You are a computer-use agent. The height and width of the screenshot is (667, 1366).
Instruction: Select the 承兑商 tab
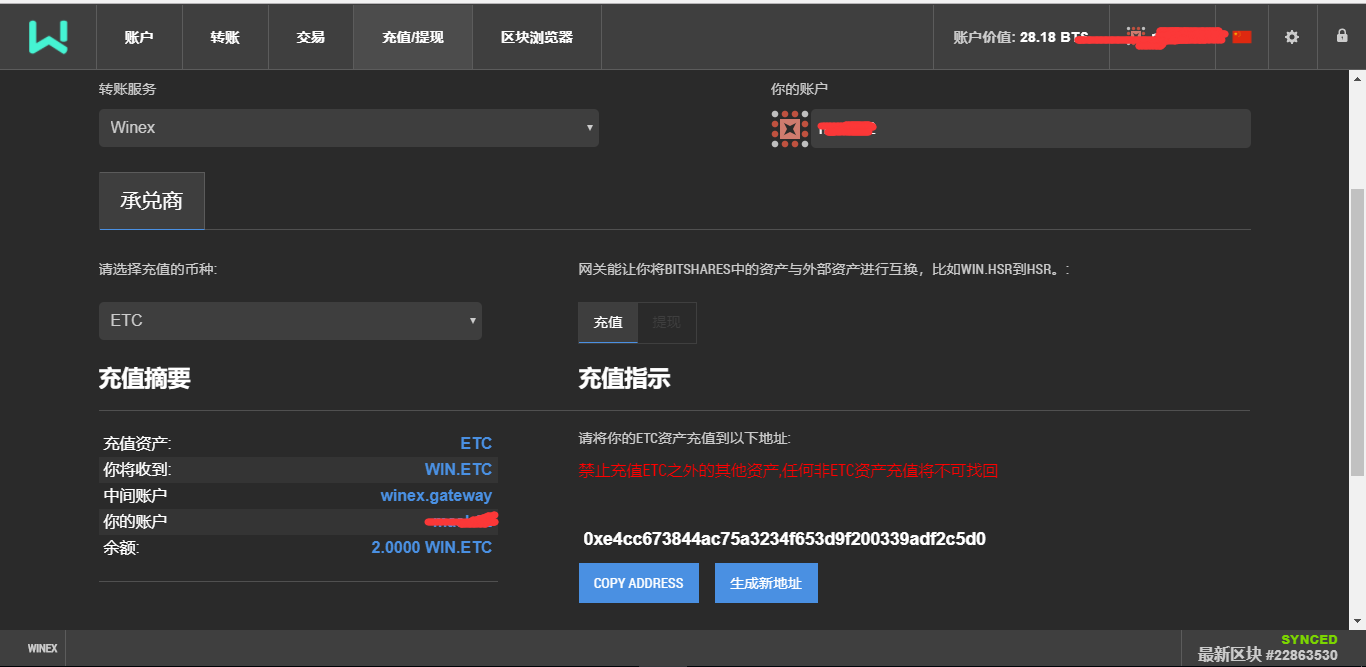[152, 201]
